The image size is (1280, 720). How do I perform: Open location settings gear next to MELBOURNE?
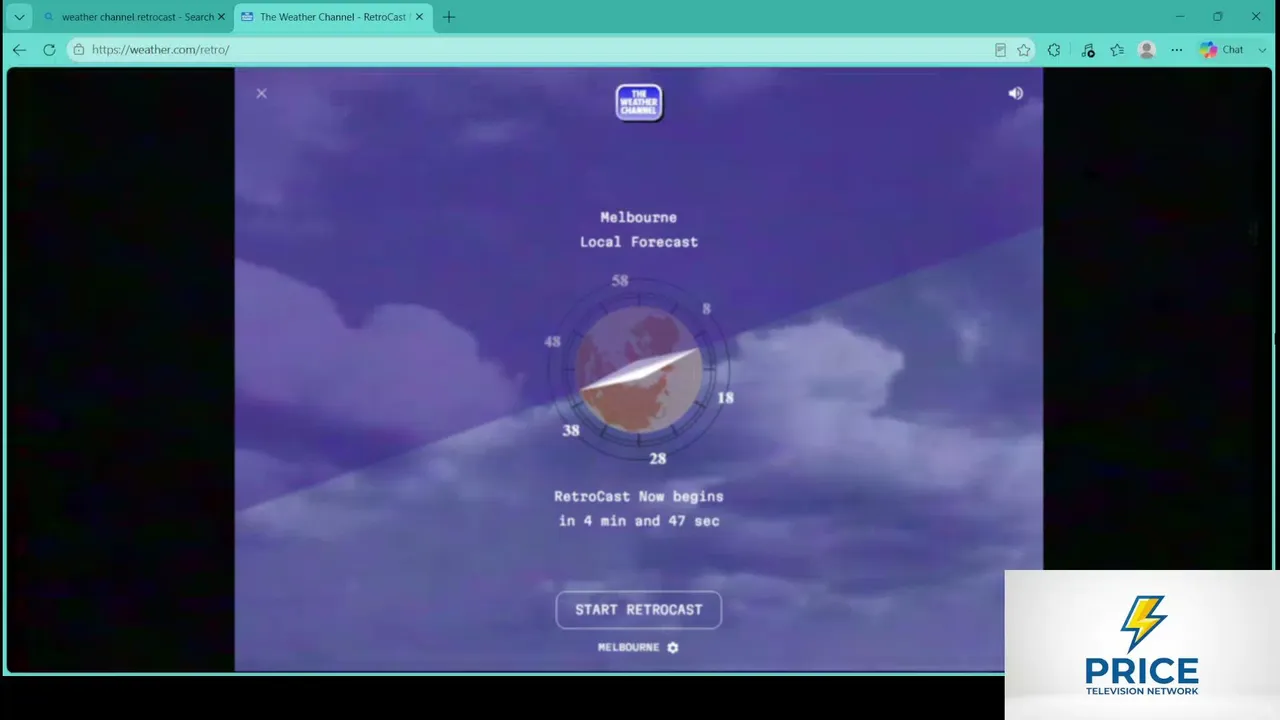coord(673,647)
